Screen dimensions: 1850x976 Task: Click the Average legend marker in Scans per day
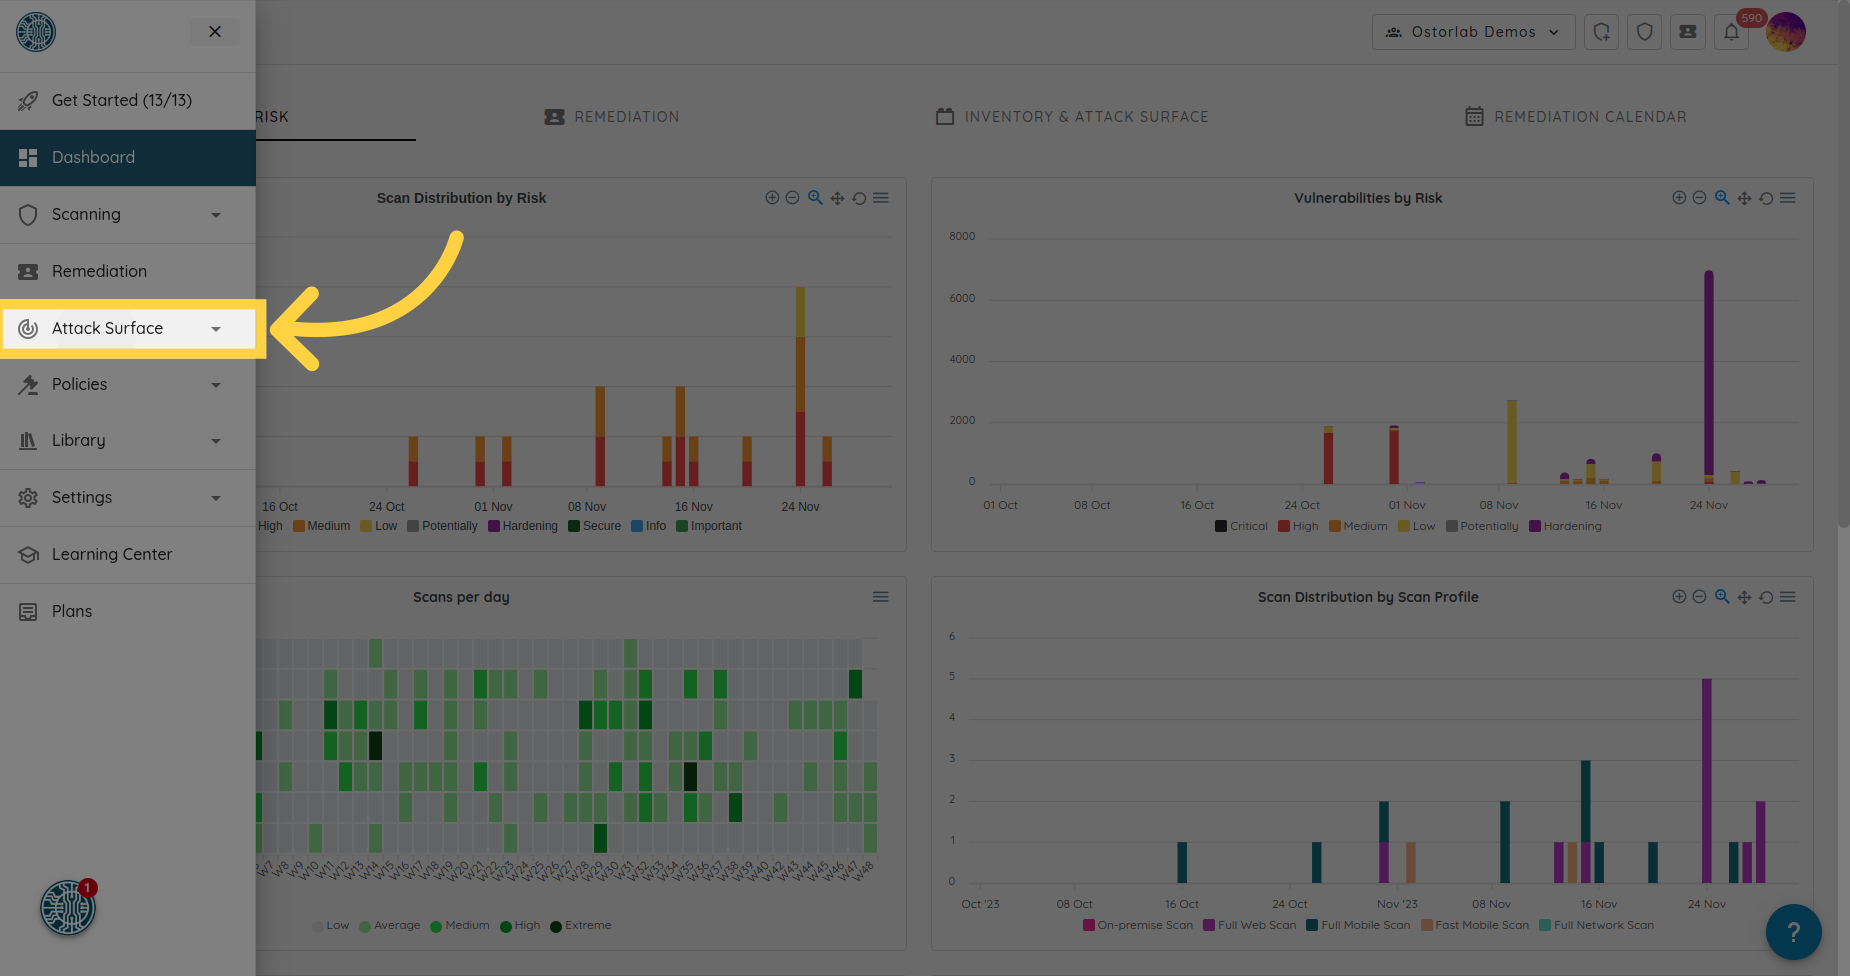[365, 926]
